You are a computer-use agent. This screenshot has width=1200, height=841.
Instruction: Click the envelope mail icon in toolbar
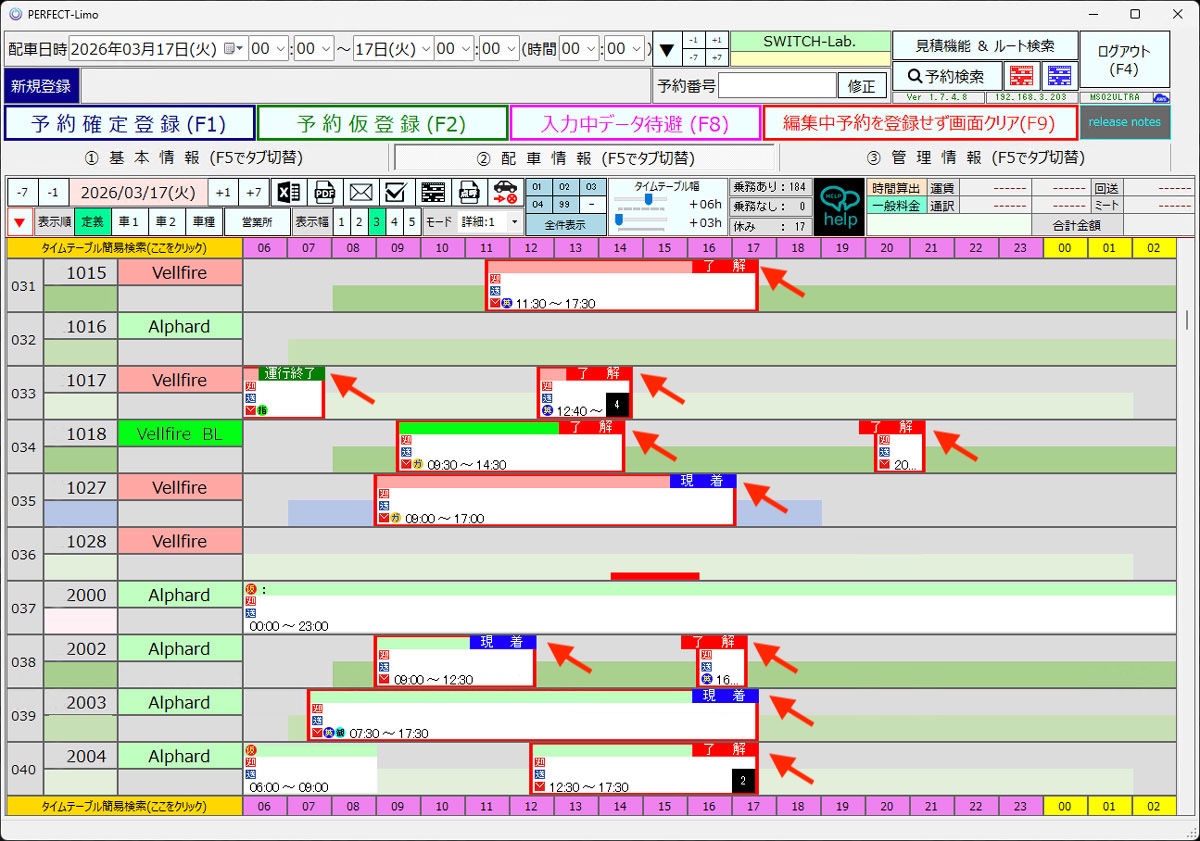point(360,193)
